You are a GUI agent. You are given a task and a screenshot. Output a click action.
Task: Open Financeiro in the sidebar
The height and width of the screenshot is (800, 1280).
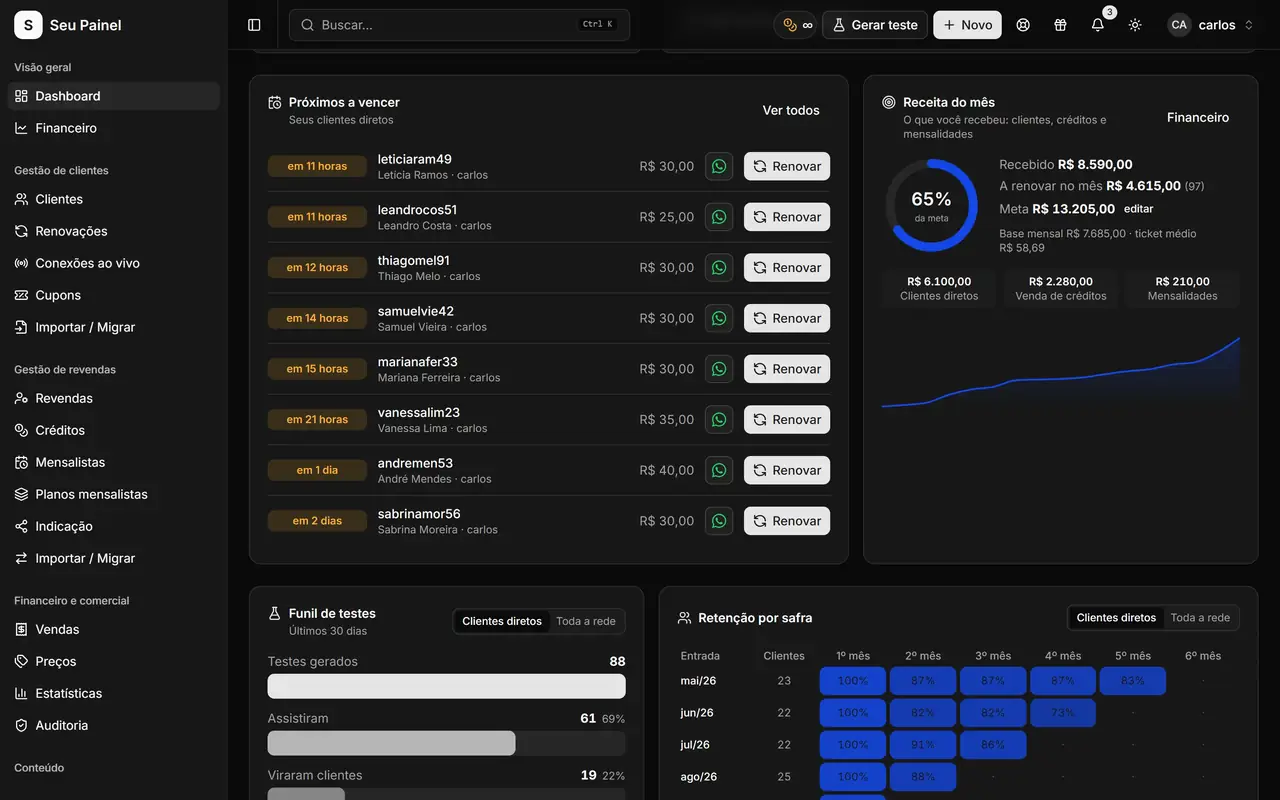114,128
